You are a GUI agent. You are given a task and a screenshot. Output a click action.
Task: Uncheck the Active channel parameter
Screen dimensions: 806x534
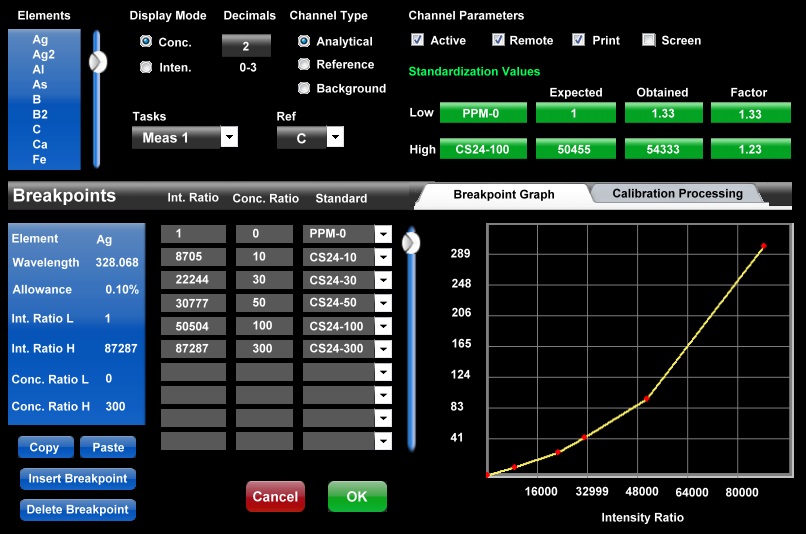pyautogui.click(x=418, y=40)
